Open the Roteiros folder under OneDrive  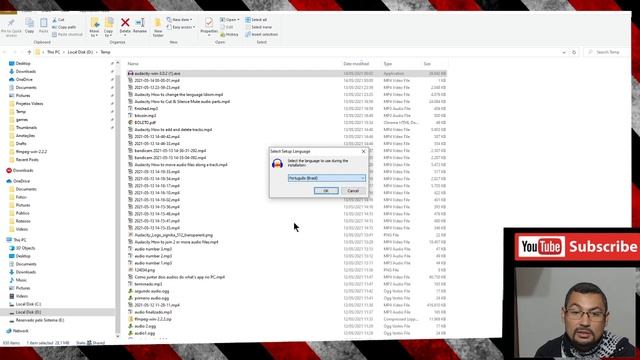(23, 221)
